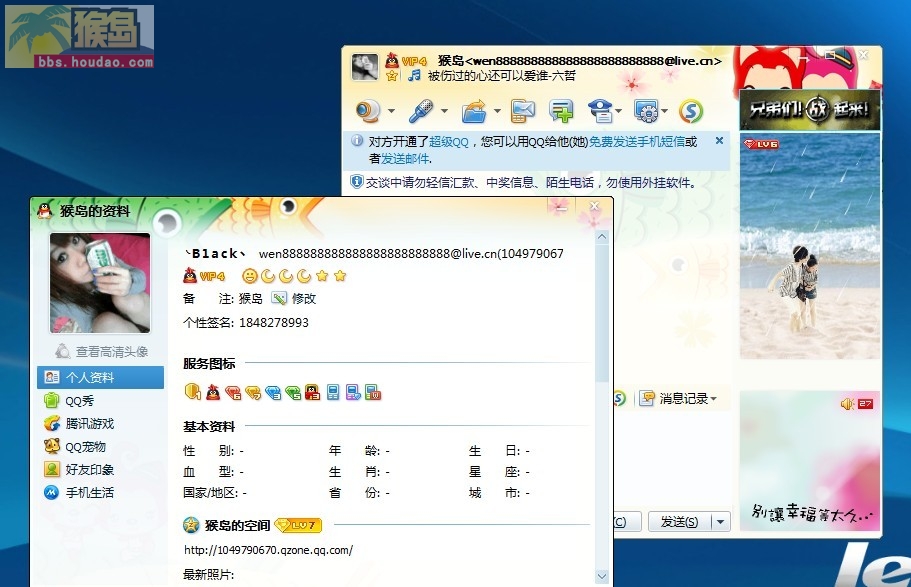Click the 免费发送手机短信 link
911x587 pixels.
637,142
